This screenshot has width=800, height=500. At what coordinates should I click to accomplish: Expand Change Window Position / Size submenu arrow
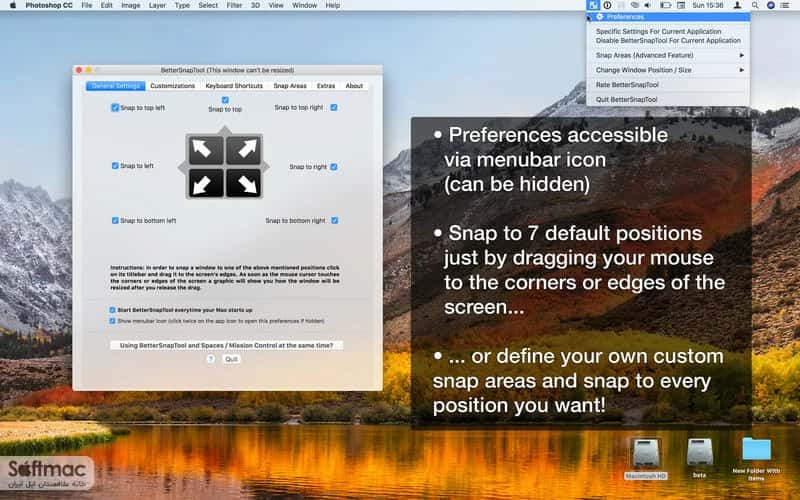tap(741, 70)
